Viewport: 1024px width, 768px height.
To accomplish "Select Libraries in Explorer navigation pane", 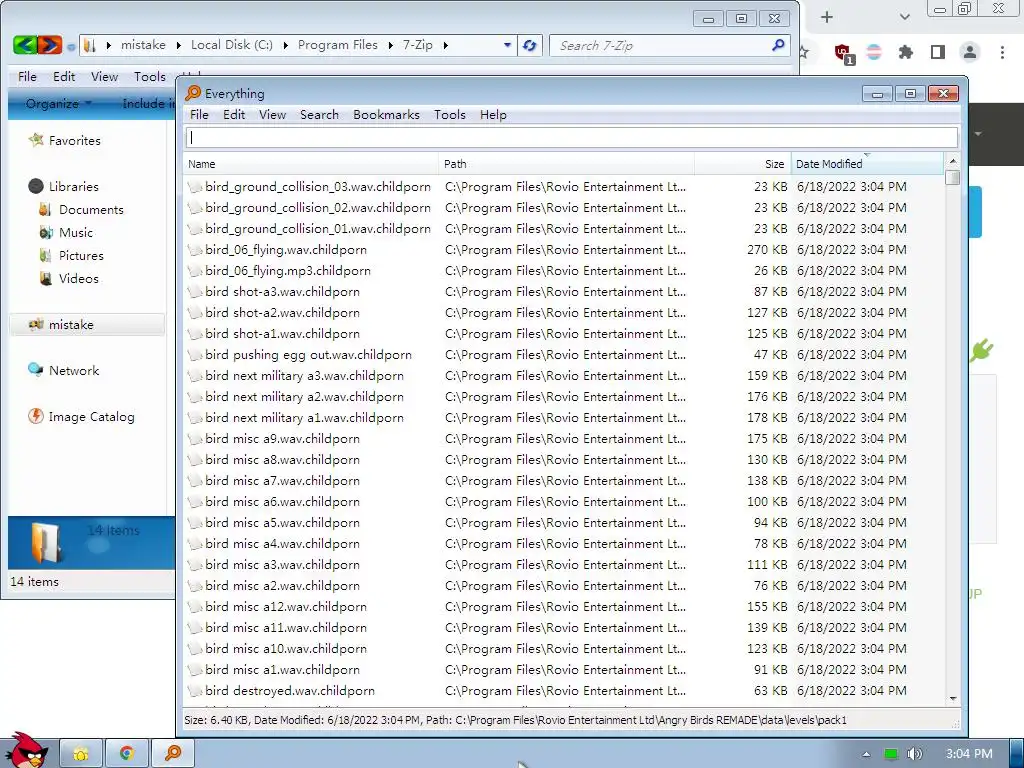I will (x=64, y=186).
